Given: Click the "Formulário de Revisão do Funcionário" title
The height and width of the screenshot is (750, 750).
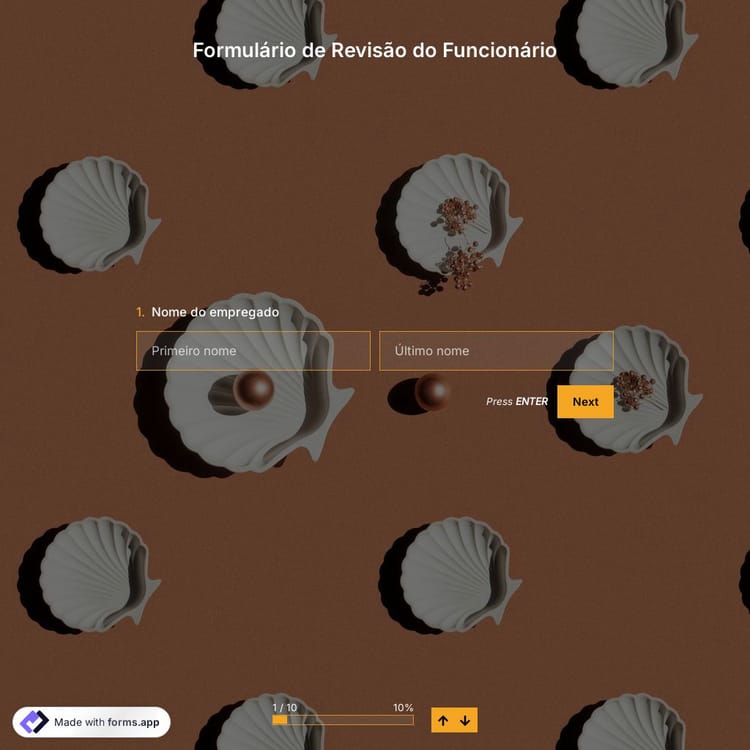Looking at the screenshot, I should 375,50.
